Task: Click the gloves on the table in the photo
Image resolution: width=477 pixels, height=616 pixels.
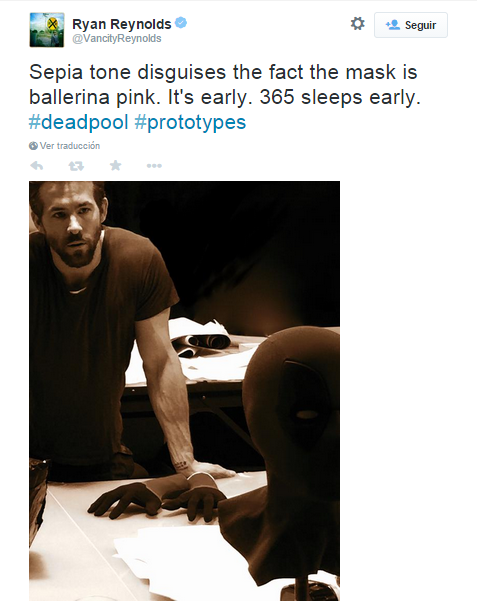Action: point(157,498)
